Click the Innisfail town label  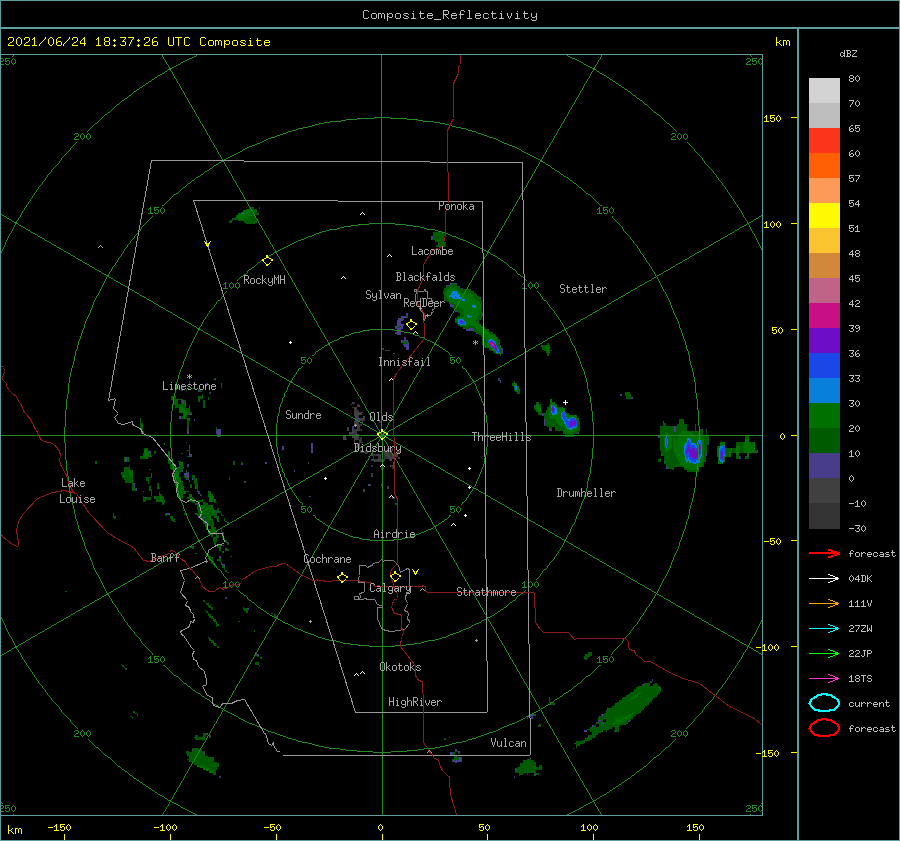pyautogui.click(x=404, y=362)
